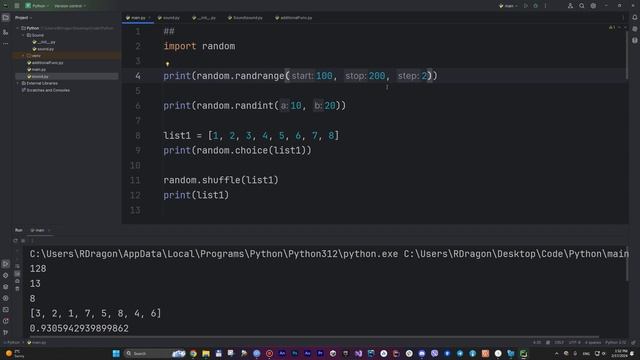Select __init__.py in the project tree
The image size is (640, 360).
pos(44,42)
